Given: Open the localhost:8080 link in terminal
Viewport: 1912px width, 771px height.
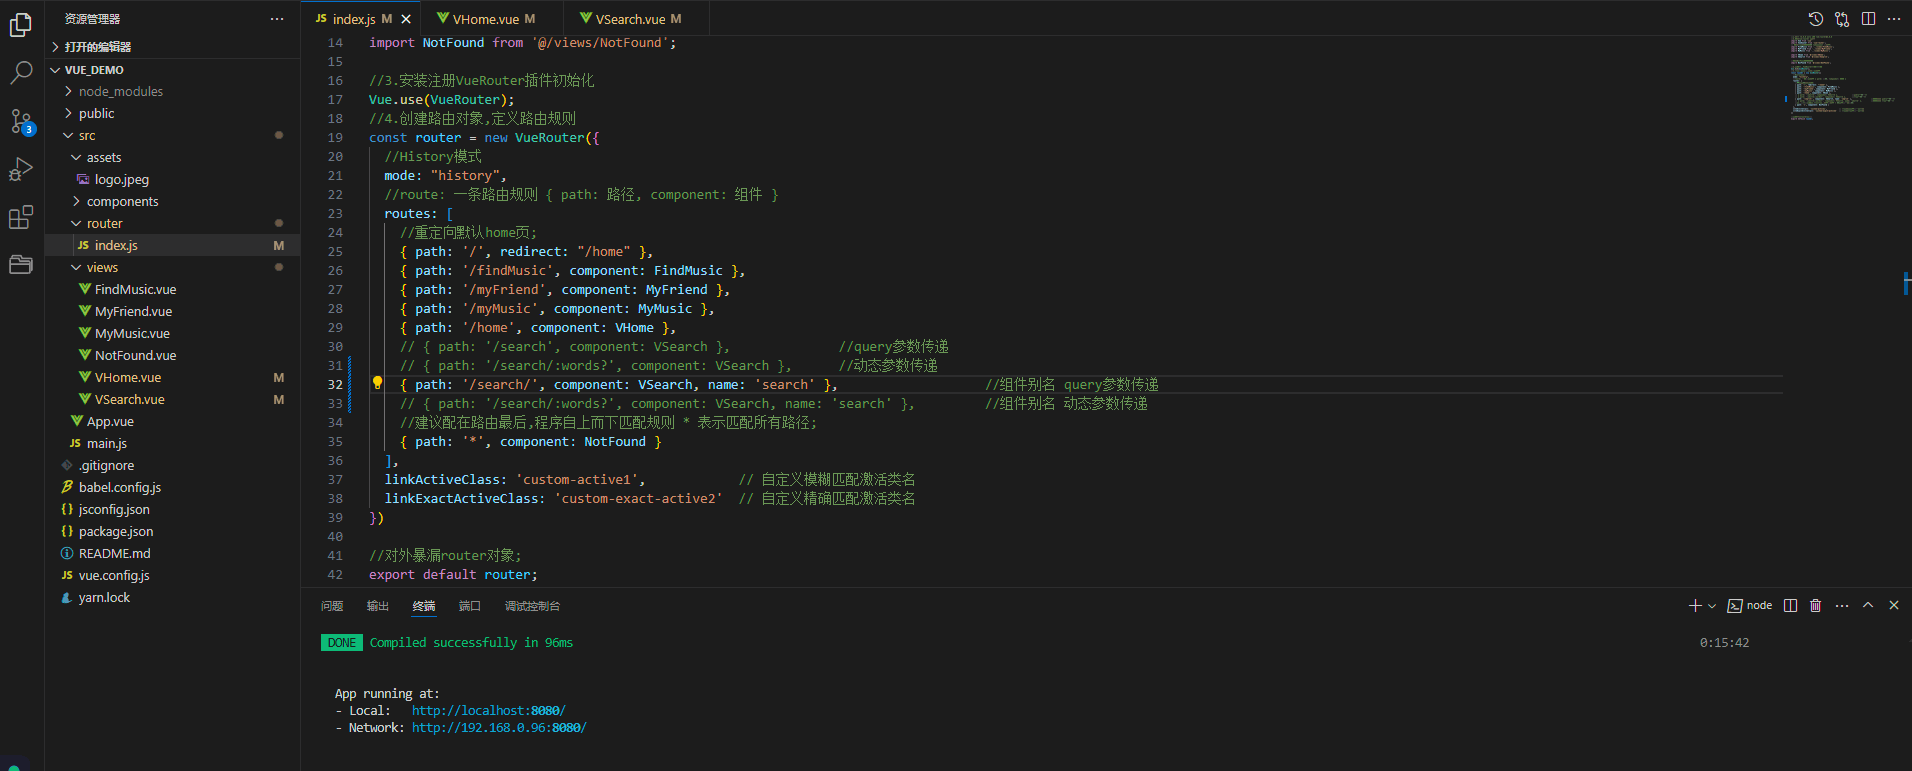Looking at the screenshot, I should (489, 711).
